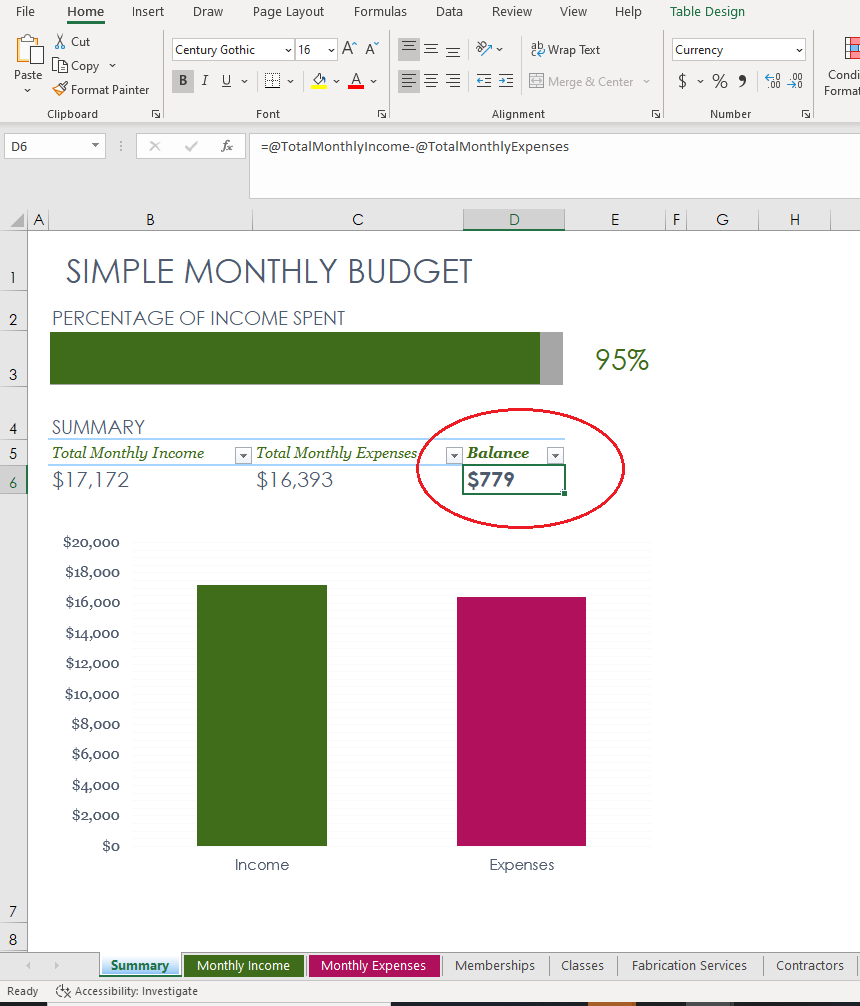Viewport: 860px width, 1006px height.
Task: Expand Merge & Center dropdown arrow
Action: pos(646,81)
